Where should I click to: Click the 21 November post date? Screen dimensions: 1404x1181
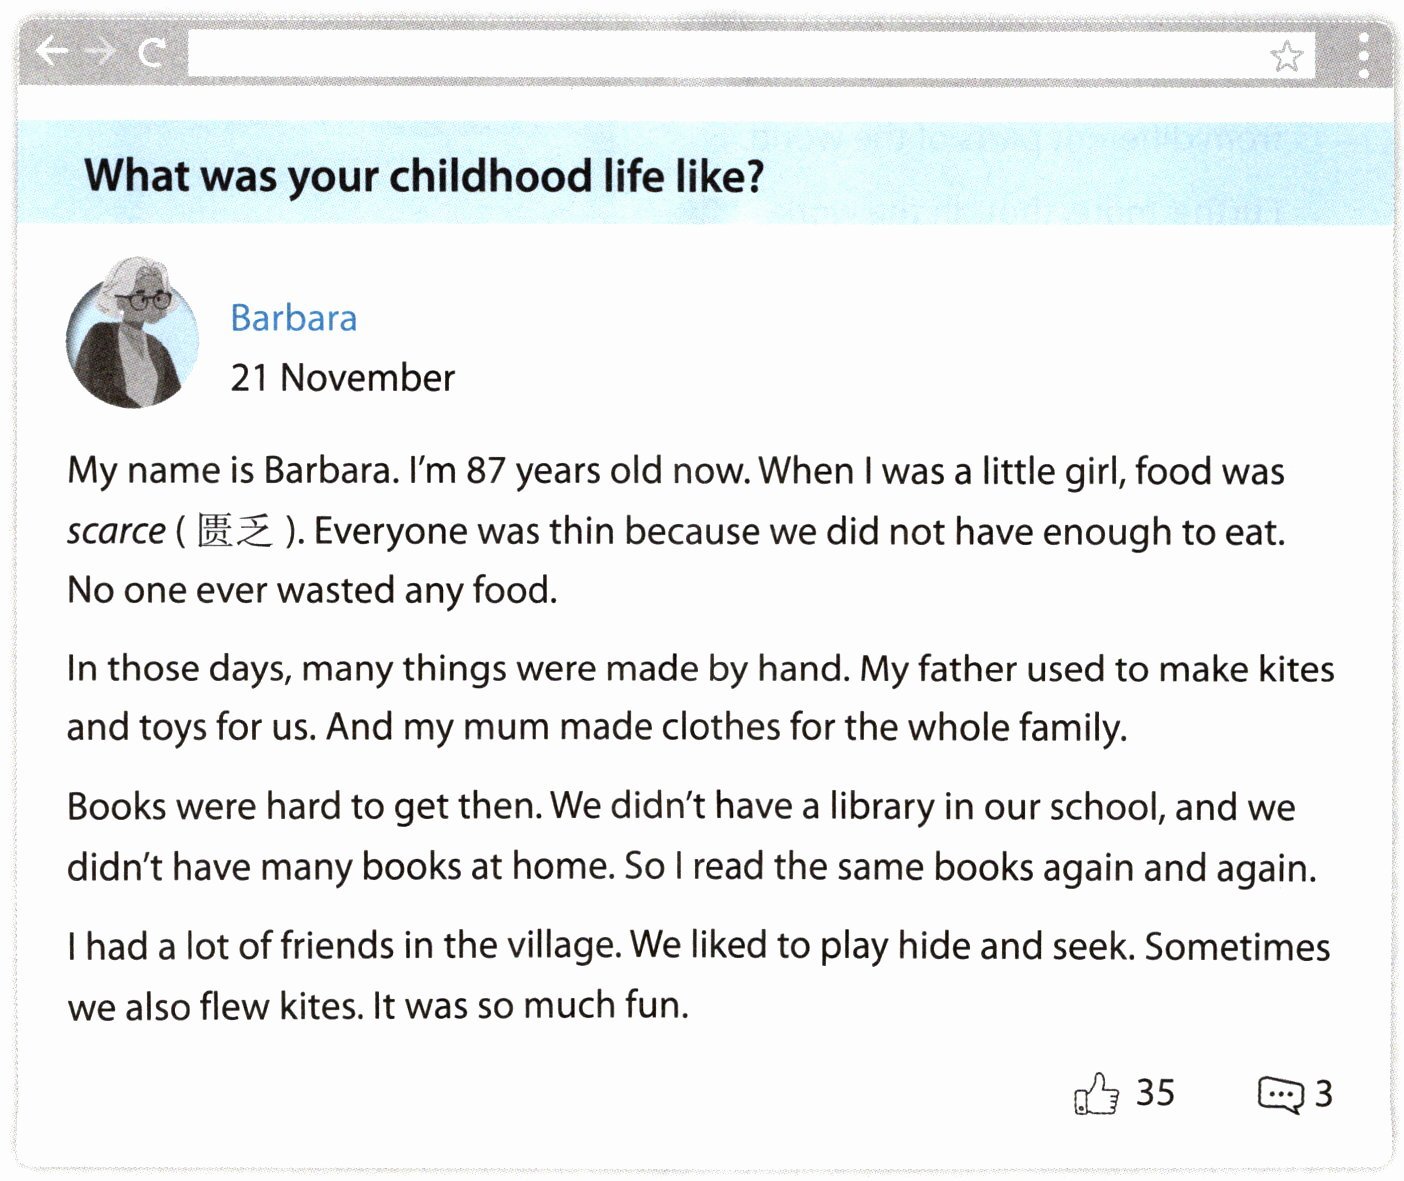[342, 378]
